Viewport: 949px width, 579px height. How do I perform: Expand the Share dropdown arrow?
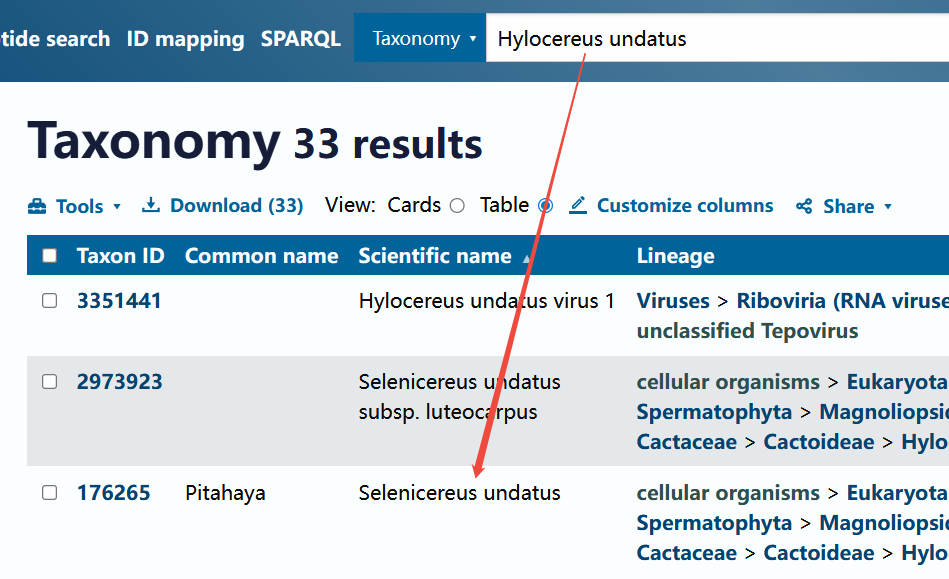[888, 206]
